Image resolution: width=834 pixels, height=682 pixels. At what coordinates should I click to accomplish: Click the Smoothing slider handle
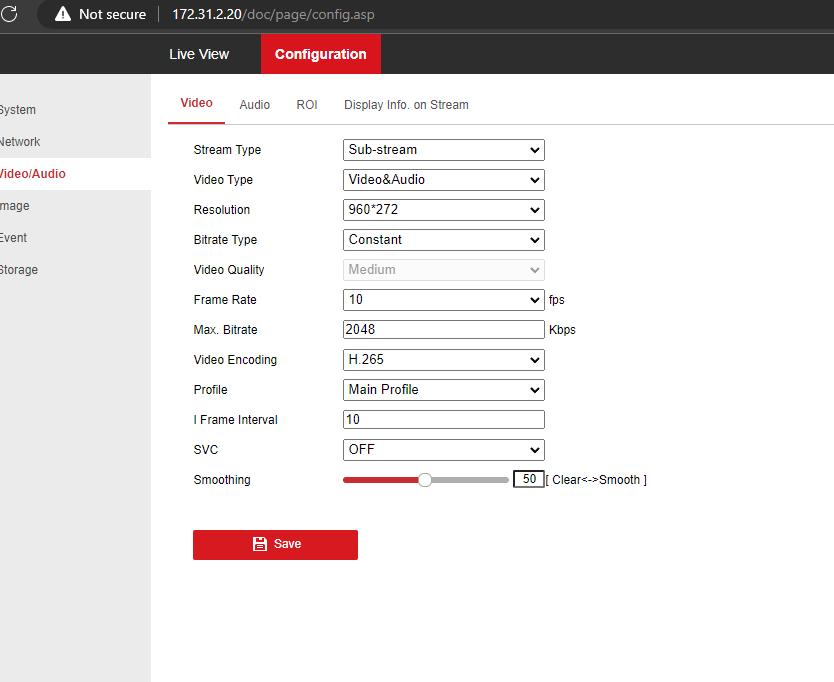[425, 479]
